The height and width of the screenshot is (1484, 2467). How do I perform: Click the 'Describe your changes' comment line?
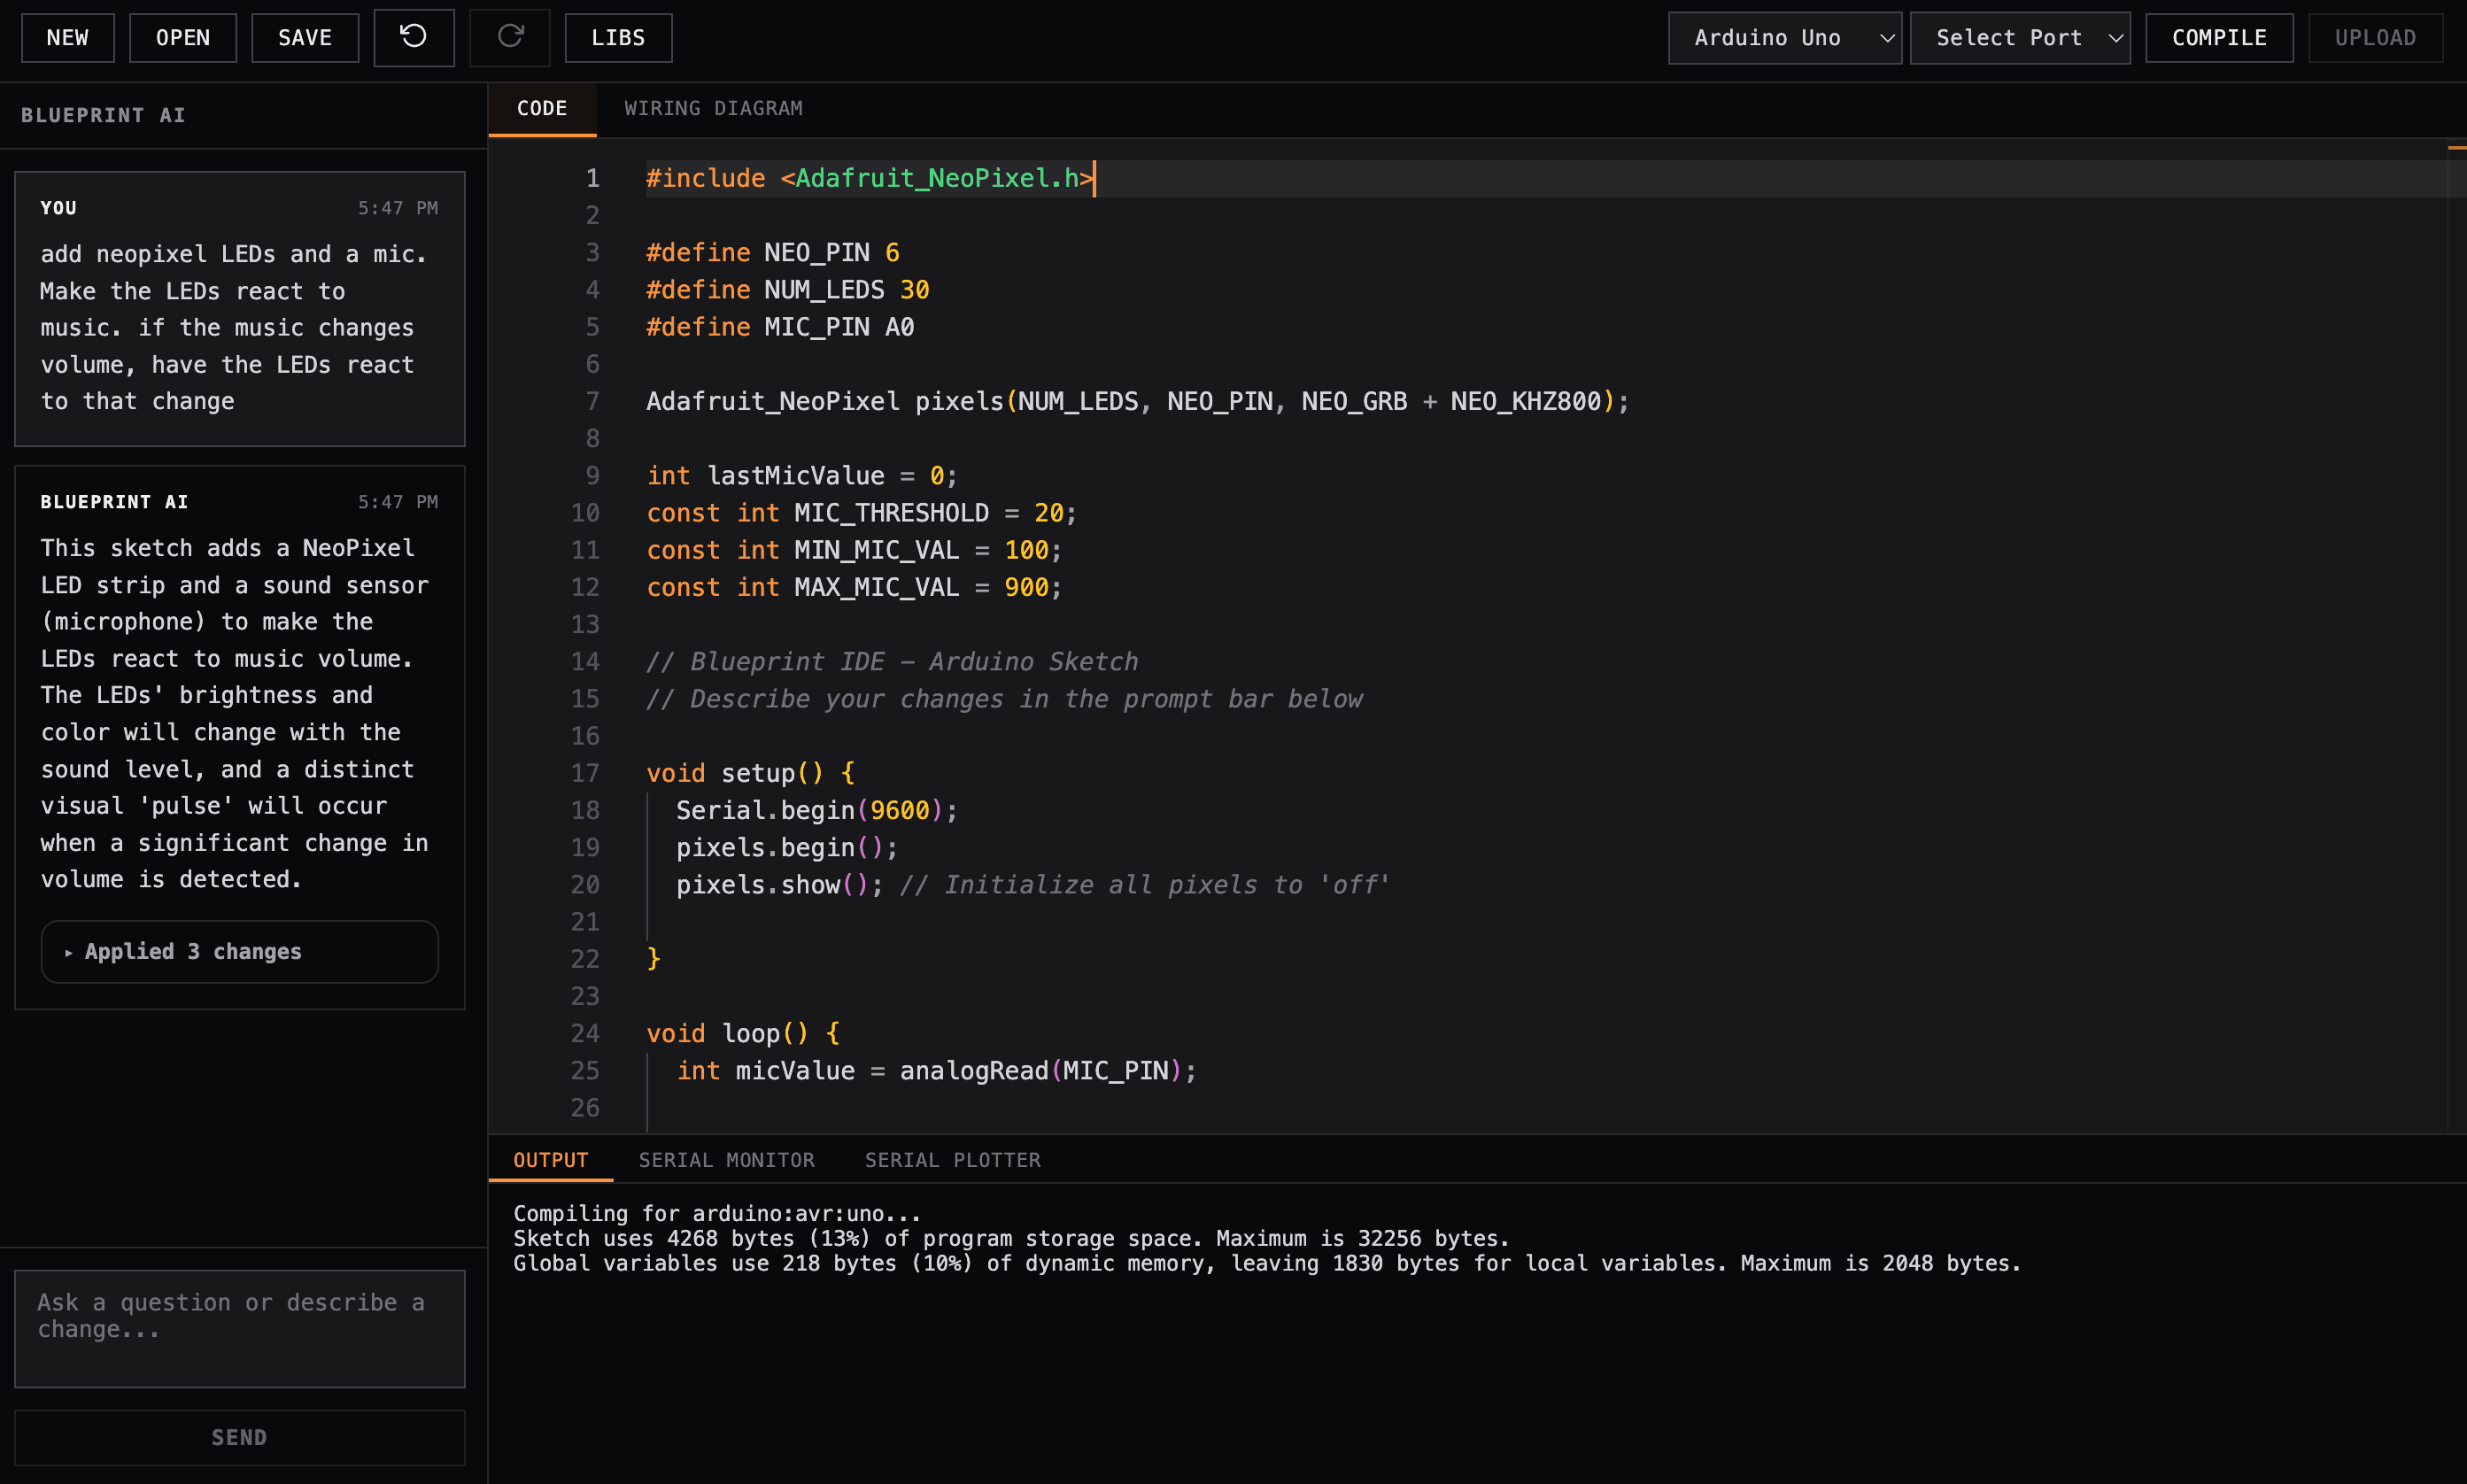(x=1004, y=699)
